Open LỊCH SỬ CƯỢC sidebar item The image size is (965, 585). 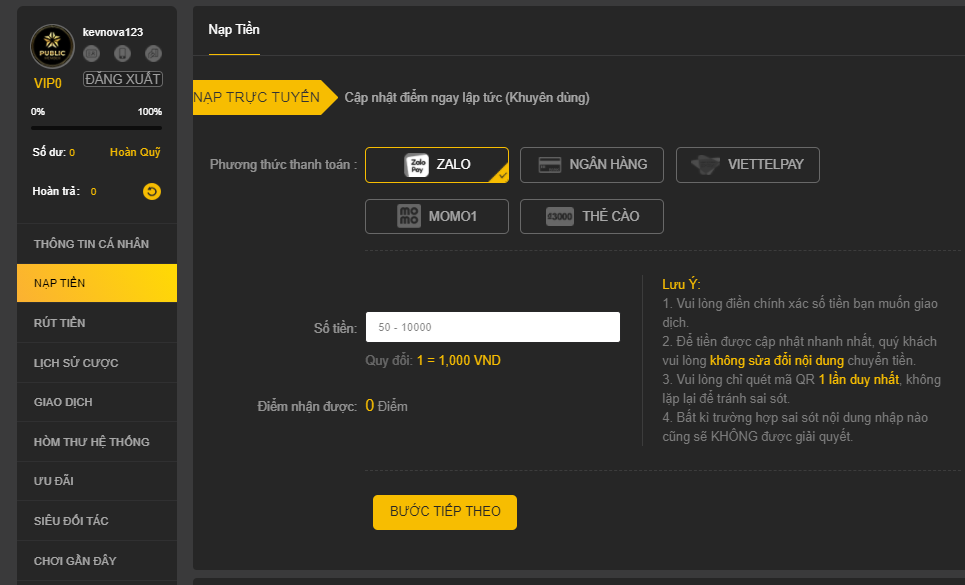click(97, 363)
